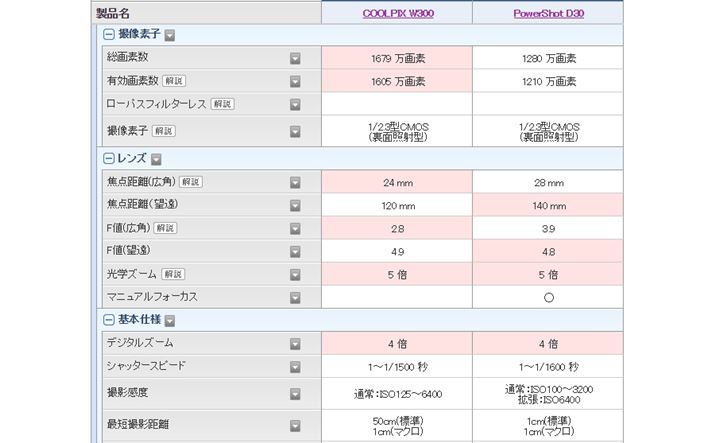Select the 拡張:ISO6400 value
Screen dimensions: 715x443
(x=549, y=400)
